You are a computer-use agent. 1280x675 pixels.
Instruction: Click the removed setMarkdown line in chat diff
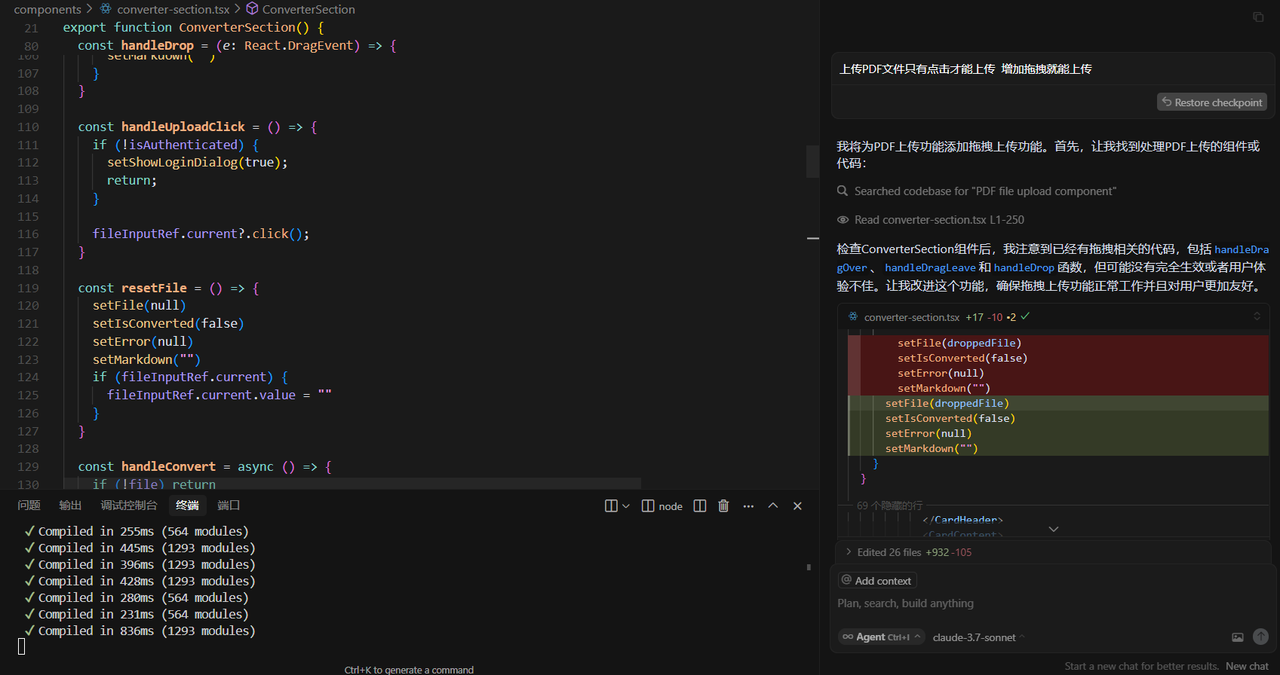1059,388
